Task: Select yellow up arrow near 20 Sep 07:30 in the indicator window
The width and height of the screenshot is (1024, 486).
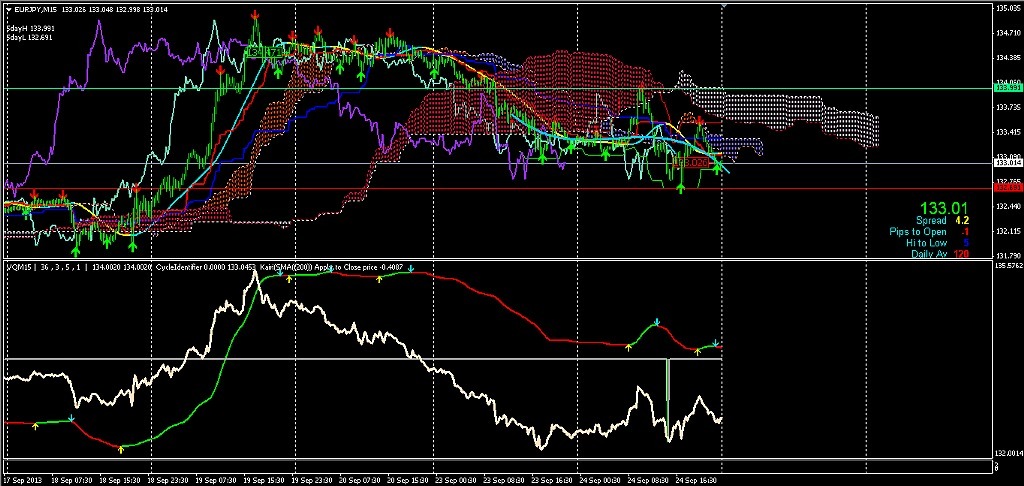Action: 379,280
